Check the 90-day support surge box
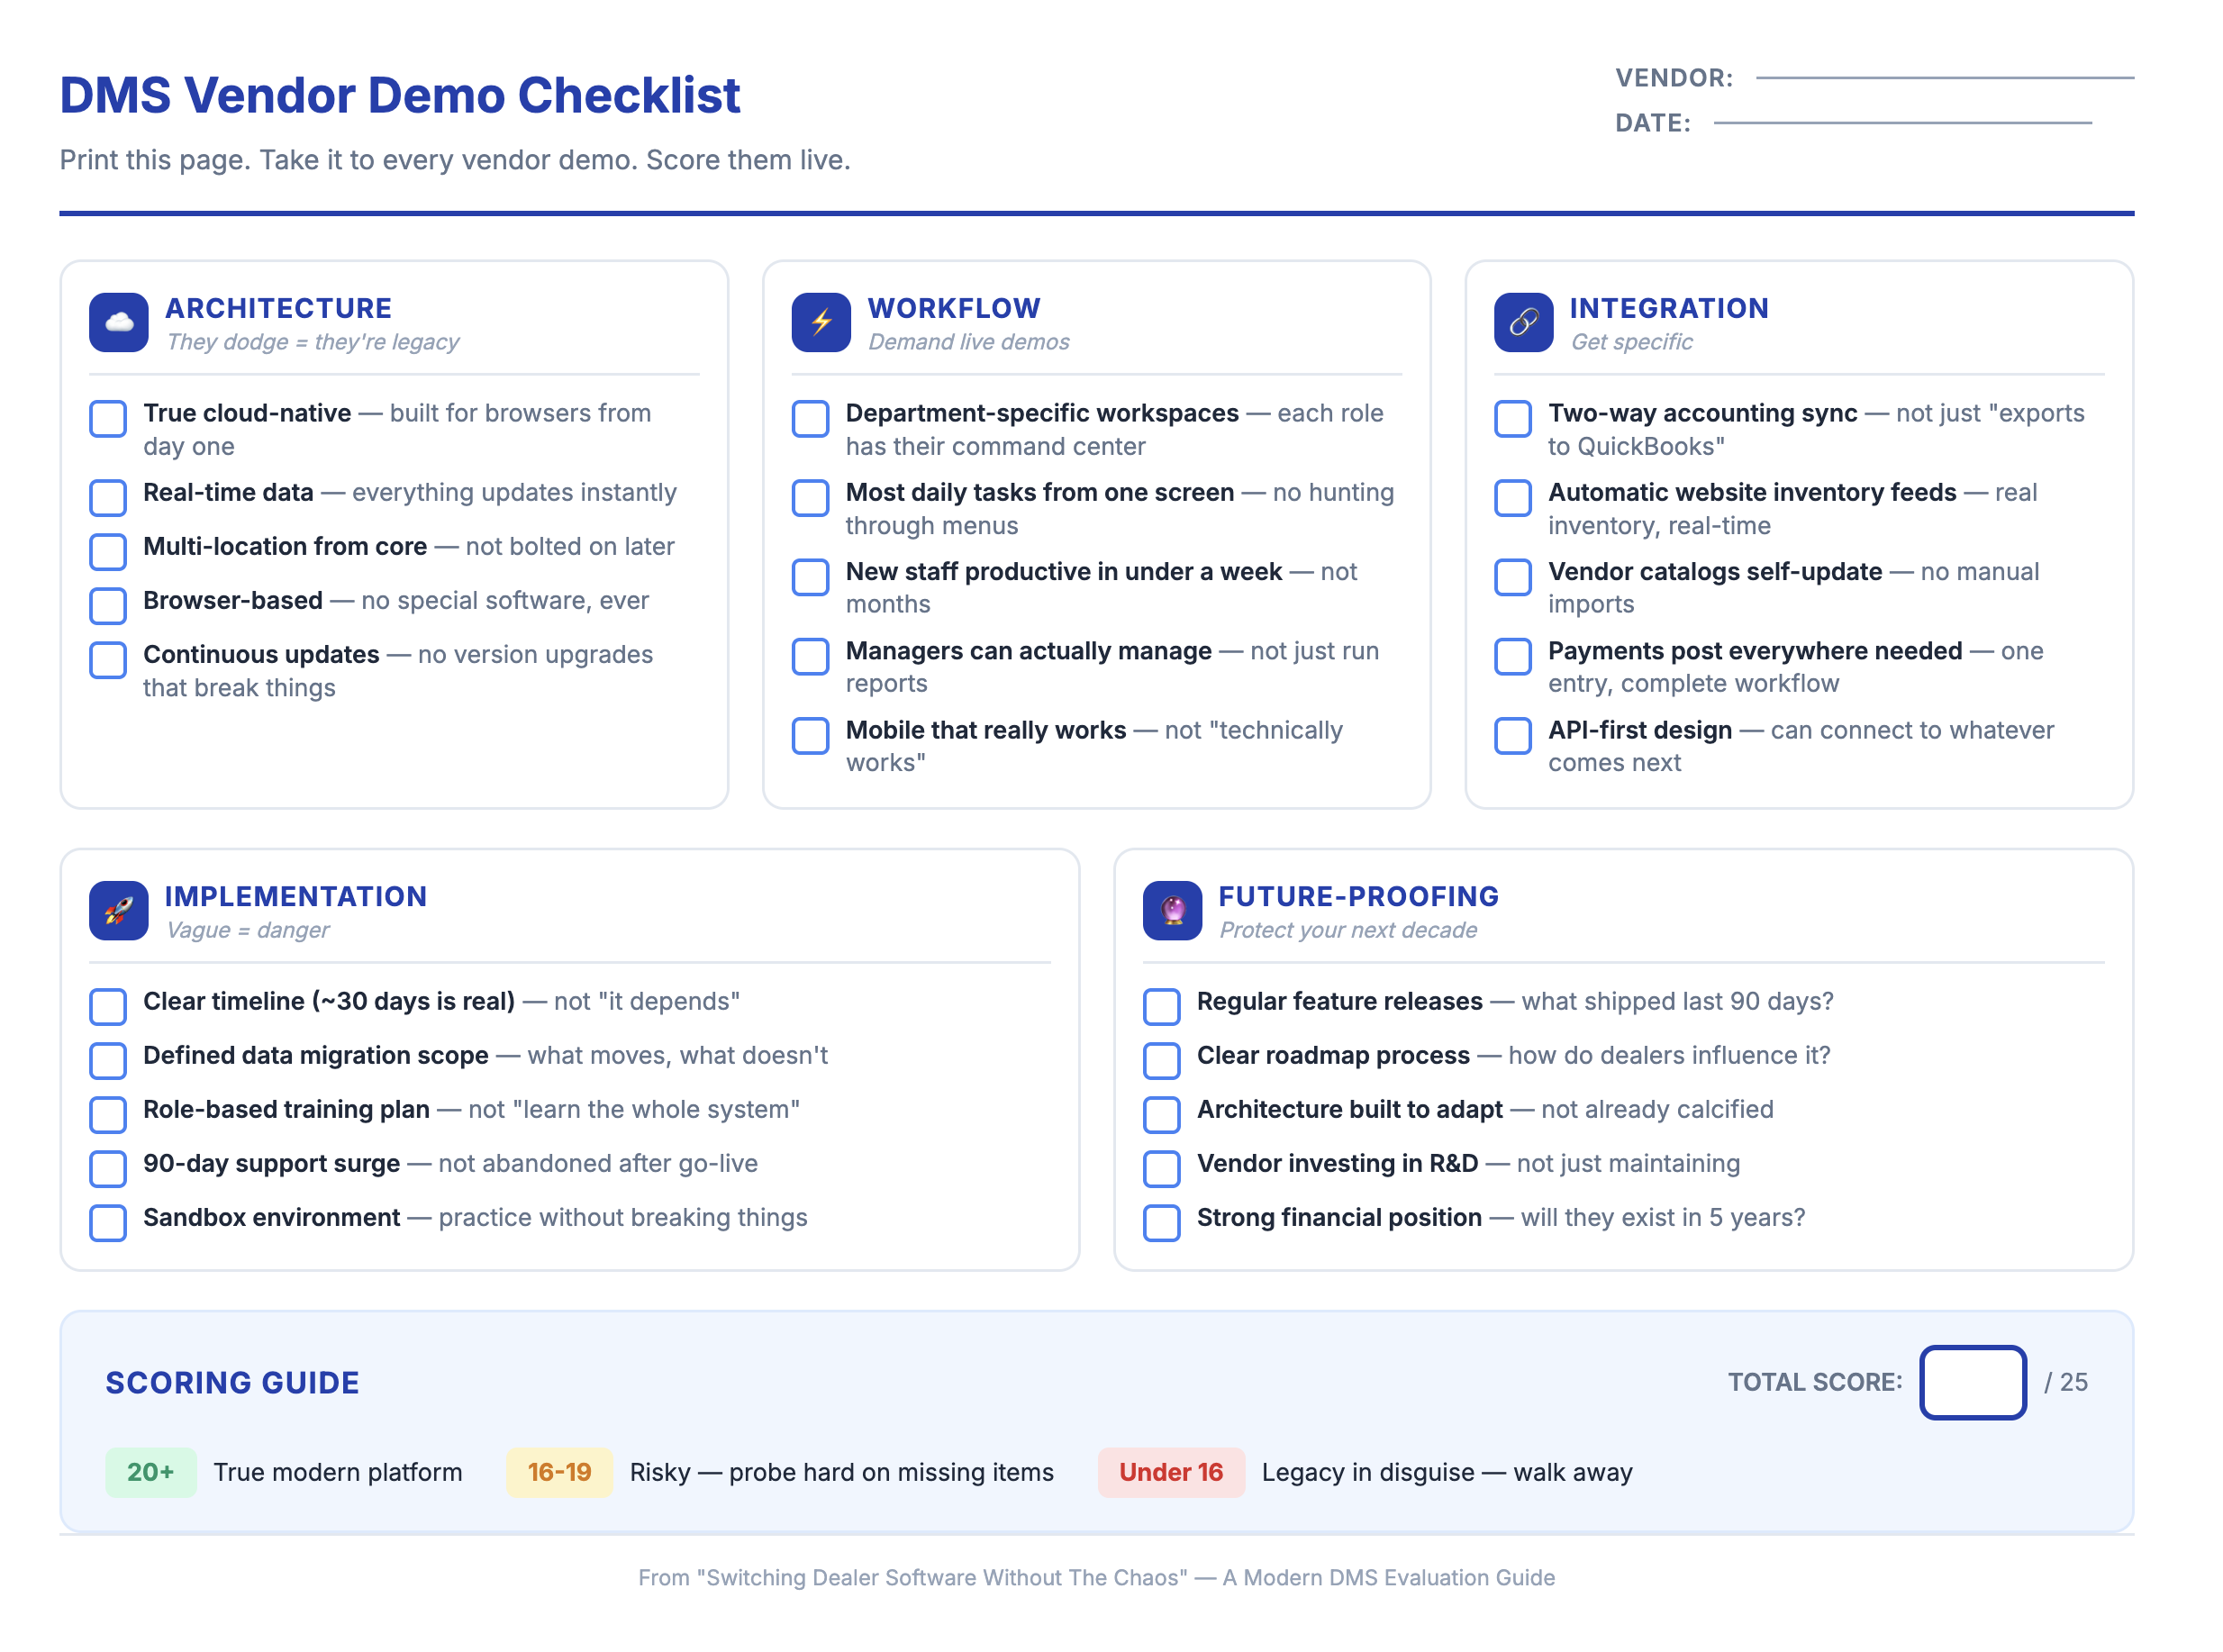2223x1652 pixels. click(x=108, y=1168)
